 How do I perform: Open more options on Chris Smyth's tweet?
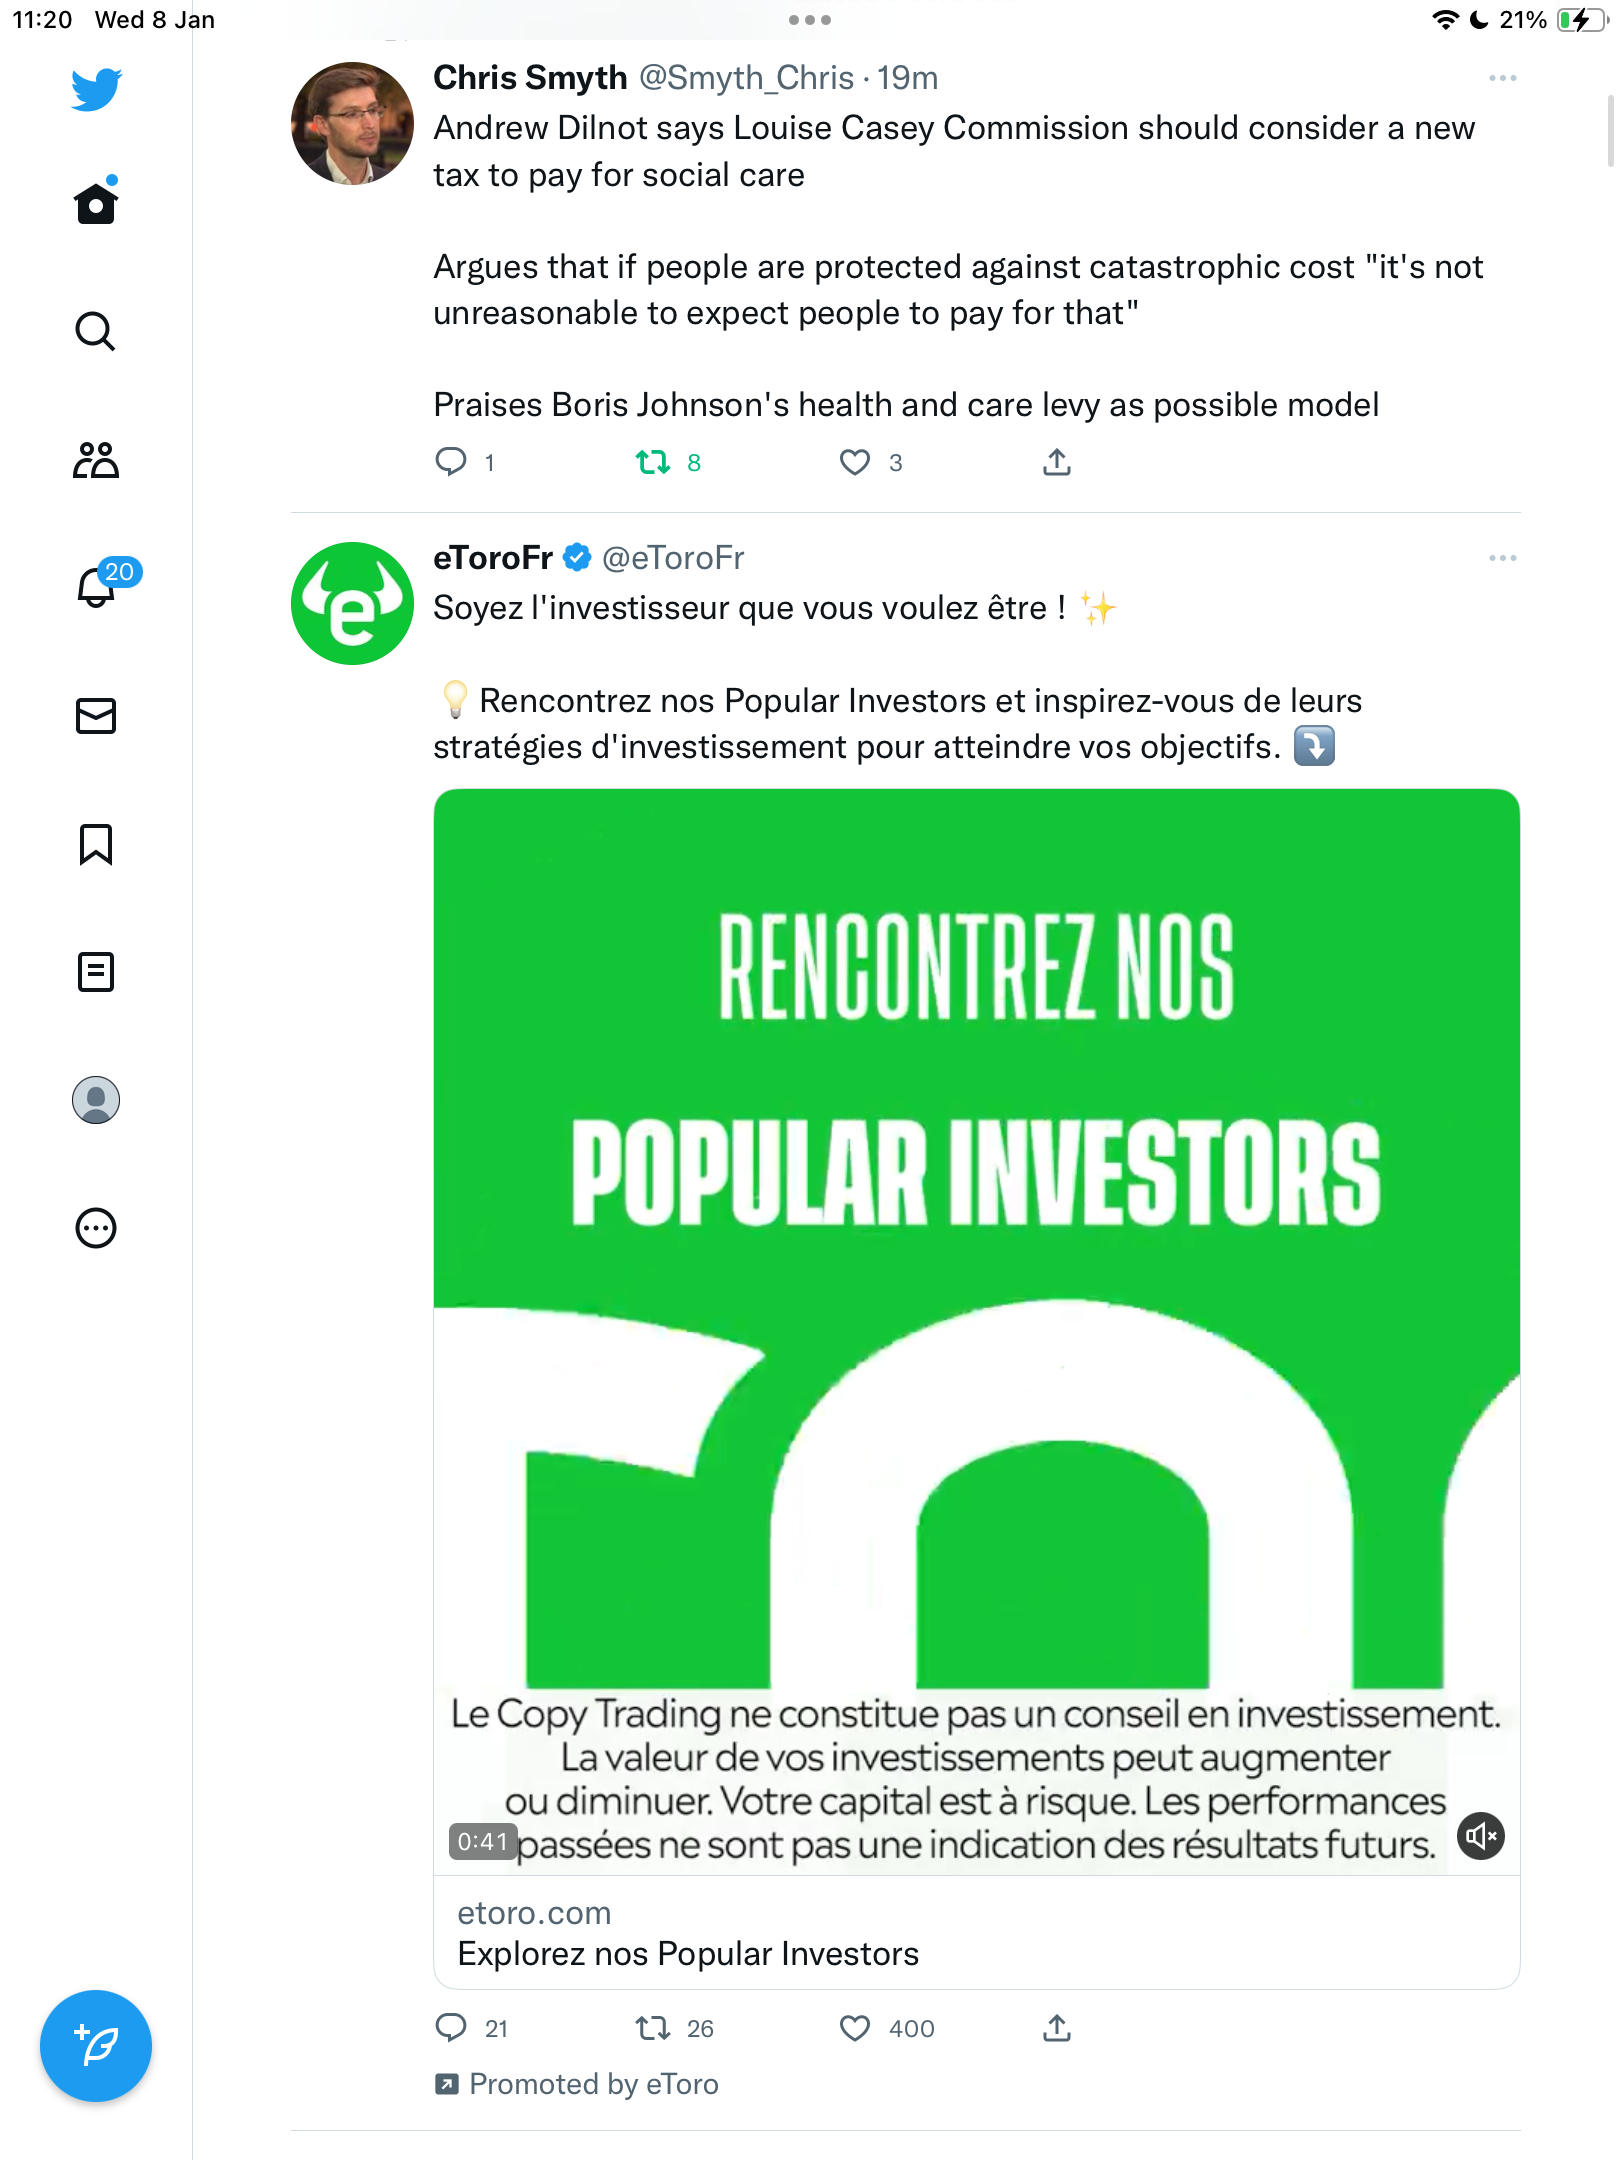(1502, 78)
